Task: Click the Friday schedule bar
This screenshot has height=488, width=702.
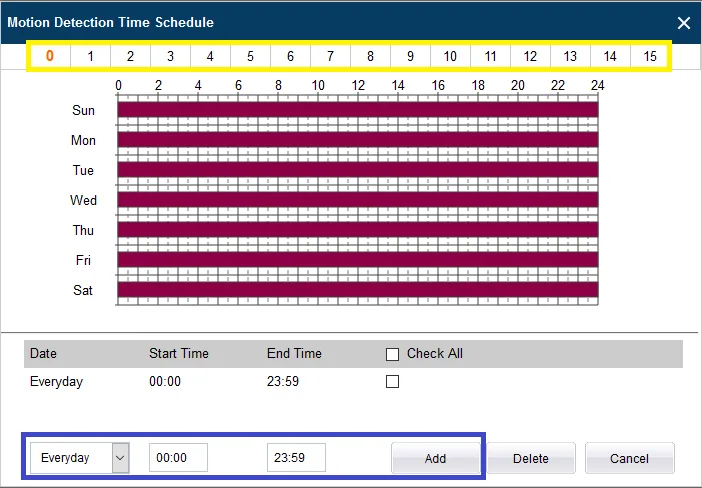Action: point(357,260)
